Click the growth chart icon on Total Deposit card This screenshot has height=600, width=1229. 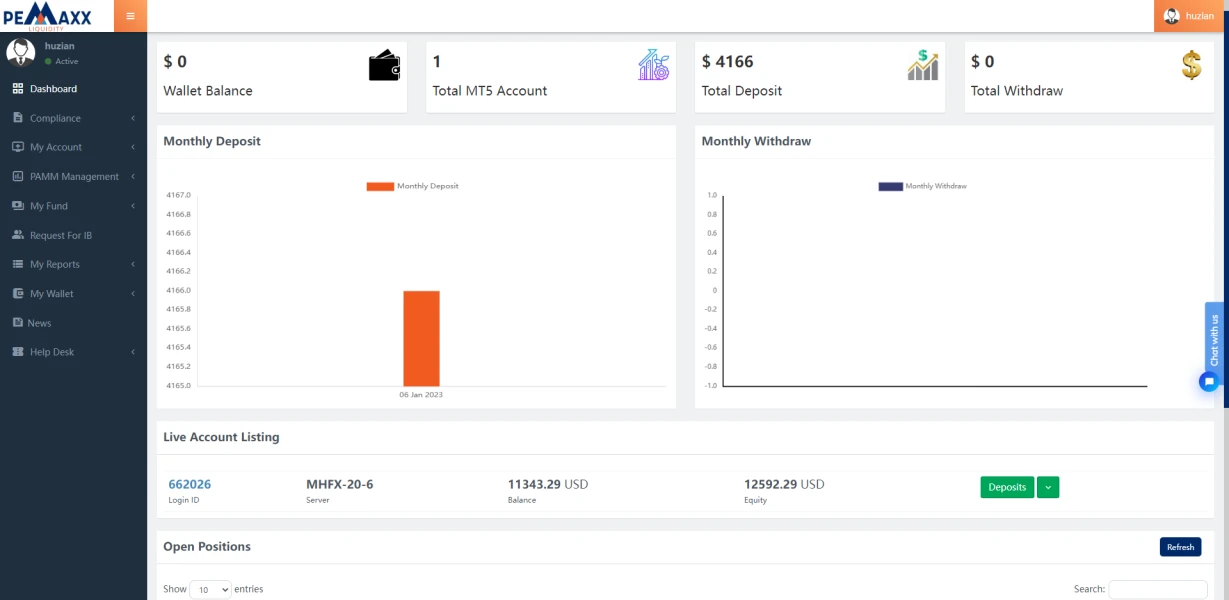click(x=923, y=66)
